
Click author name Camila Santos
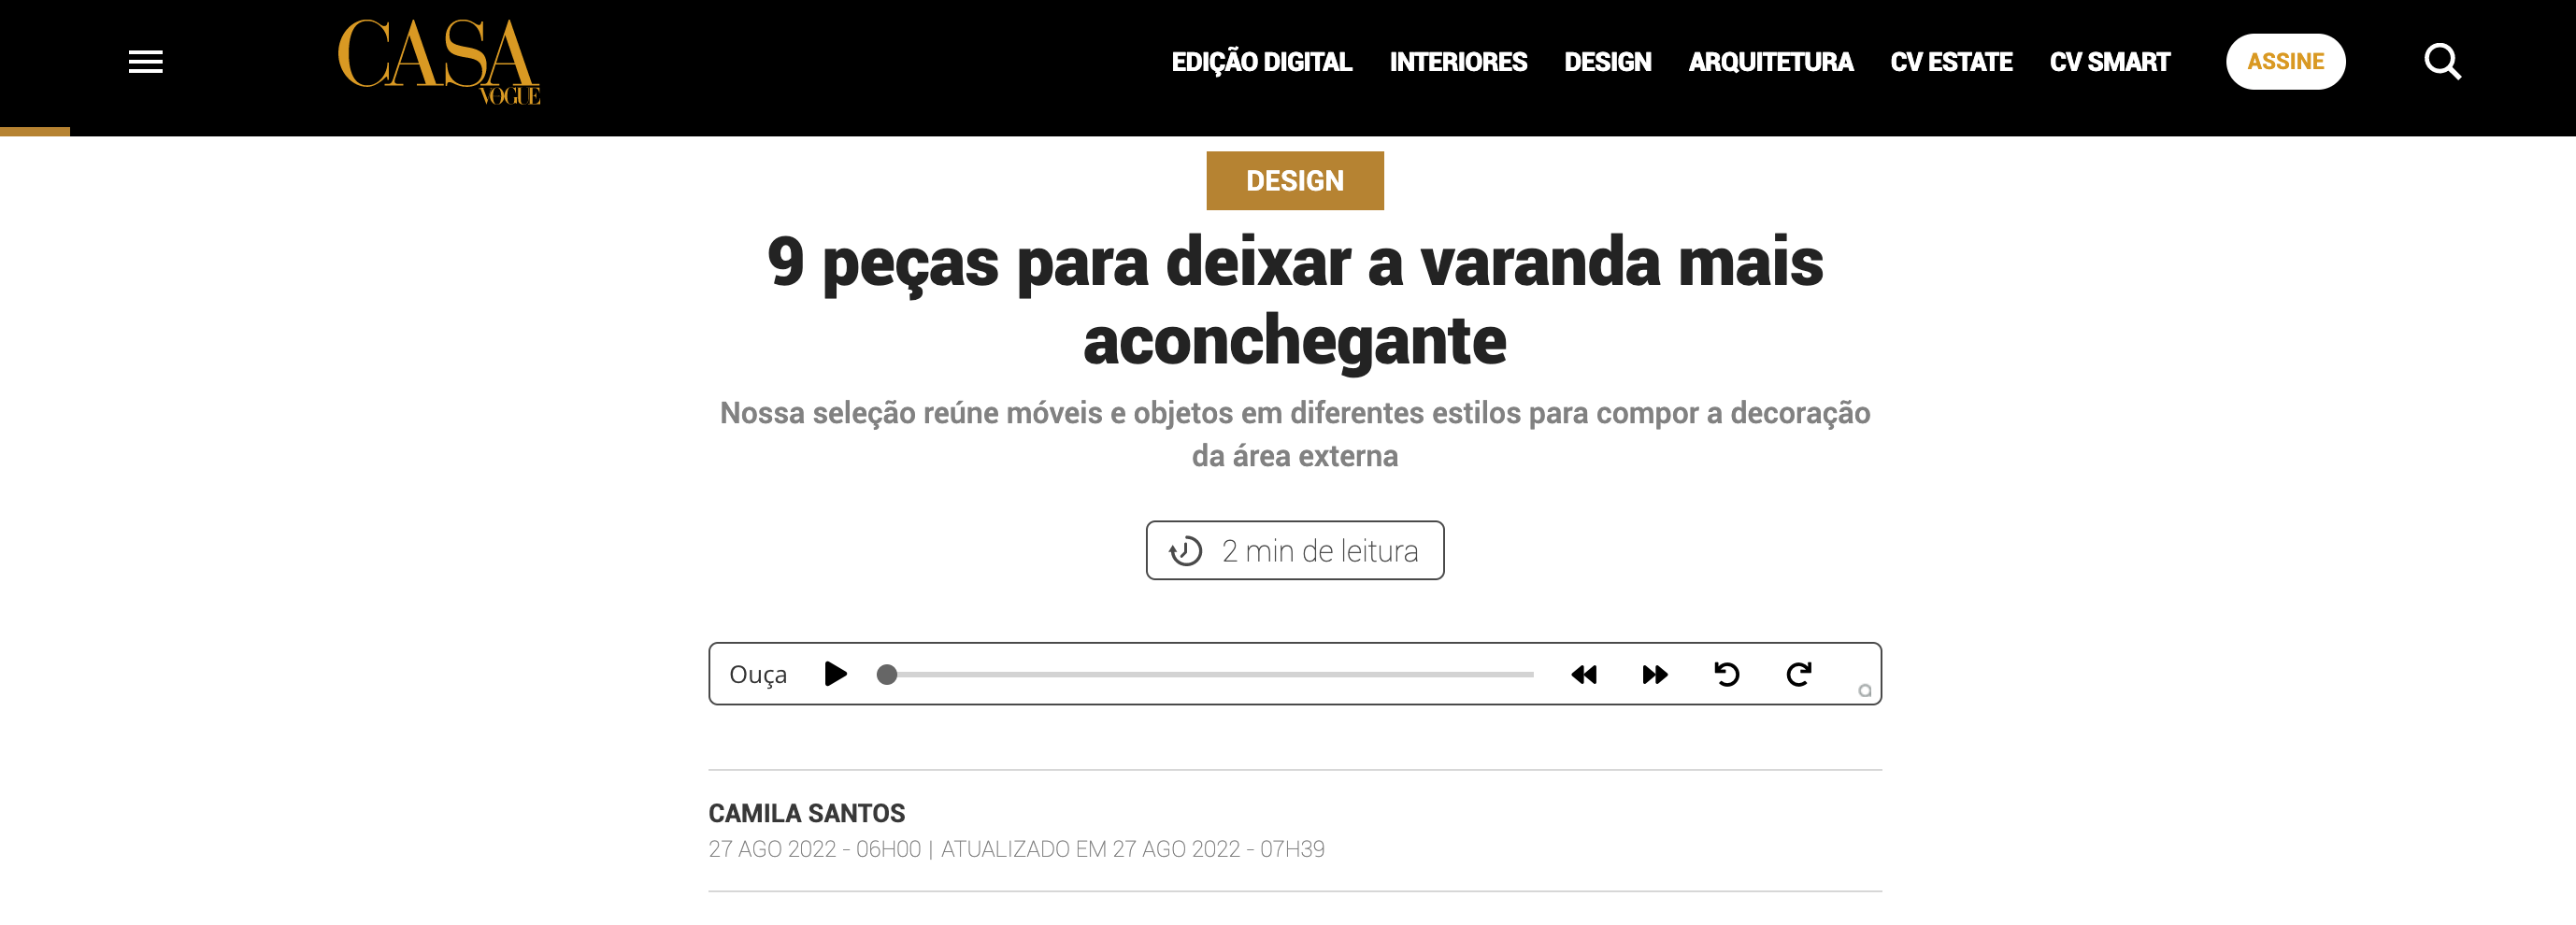(x=806, y=813)
